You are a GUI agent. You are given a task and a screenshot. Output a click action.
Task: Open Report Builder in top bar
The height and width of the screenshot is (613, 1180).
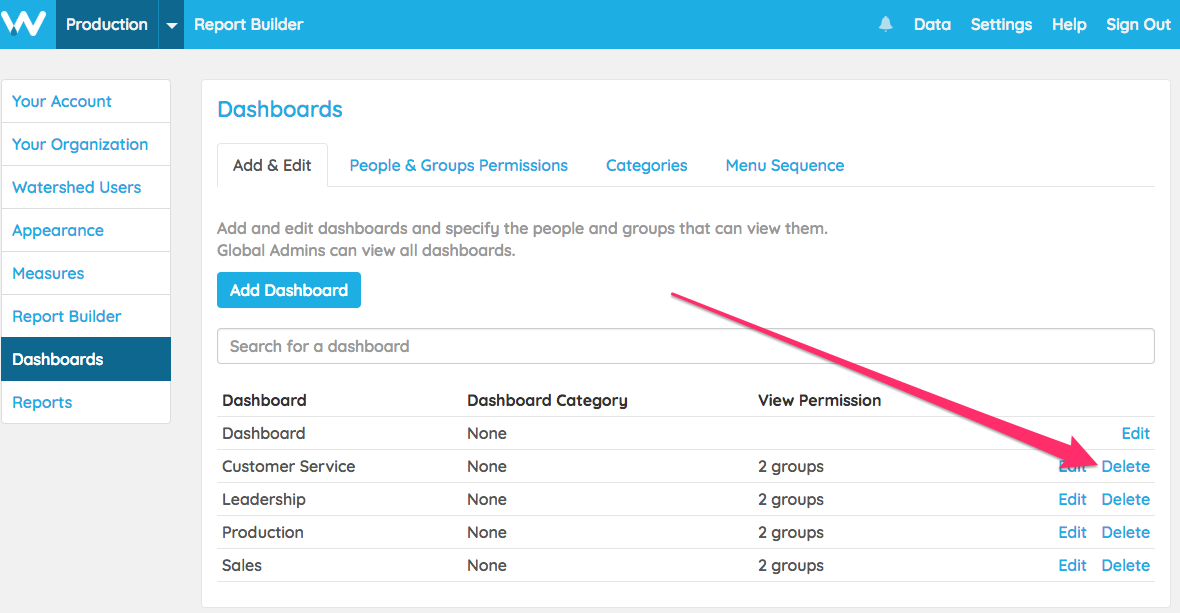248,25
